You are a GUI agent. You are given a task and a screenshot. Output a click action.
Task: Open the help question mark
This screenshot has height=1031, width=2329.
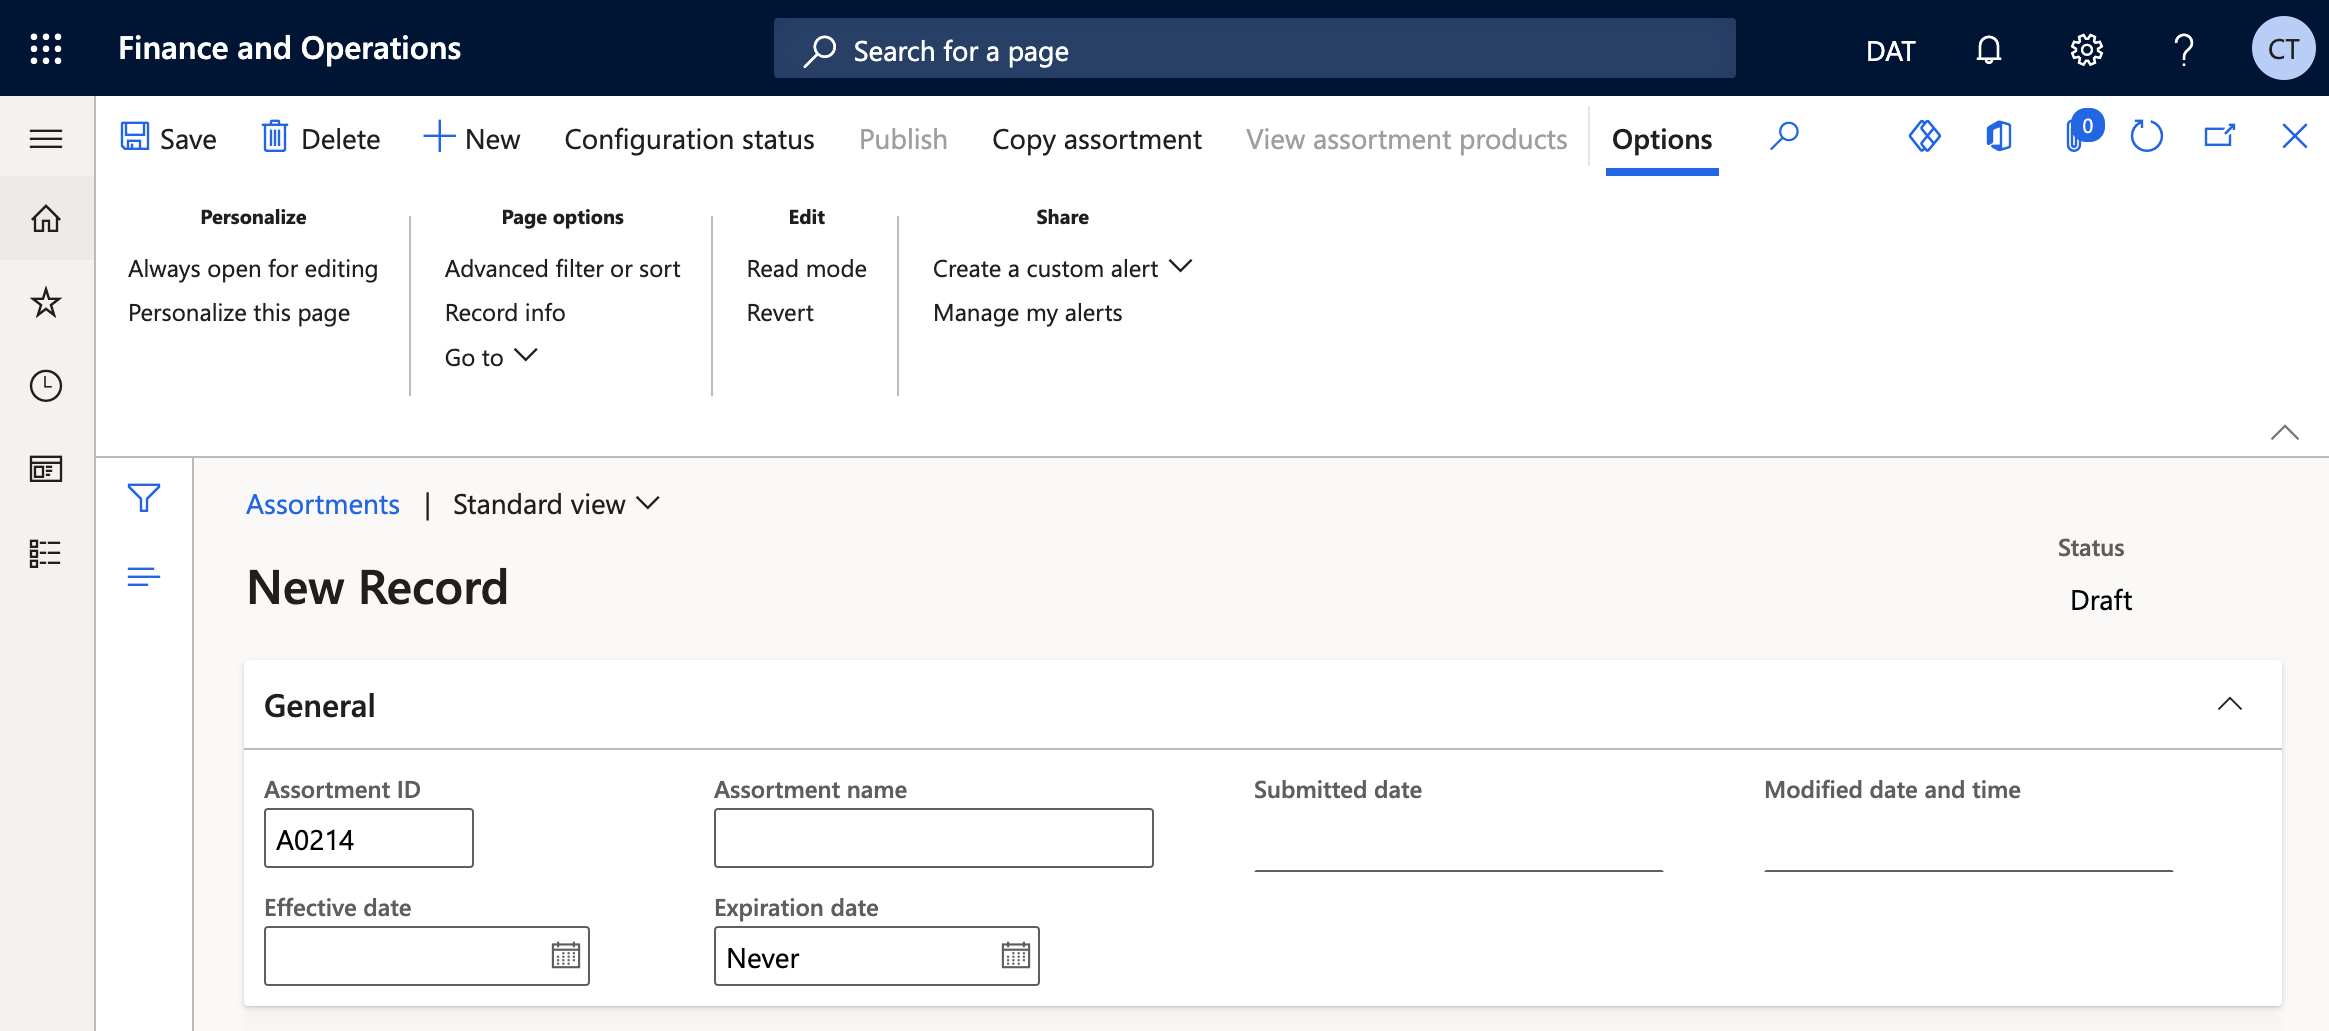click(2184, 49)
